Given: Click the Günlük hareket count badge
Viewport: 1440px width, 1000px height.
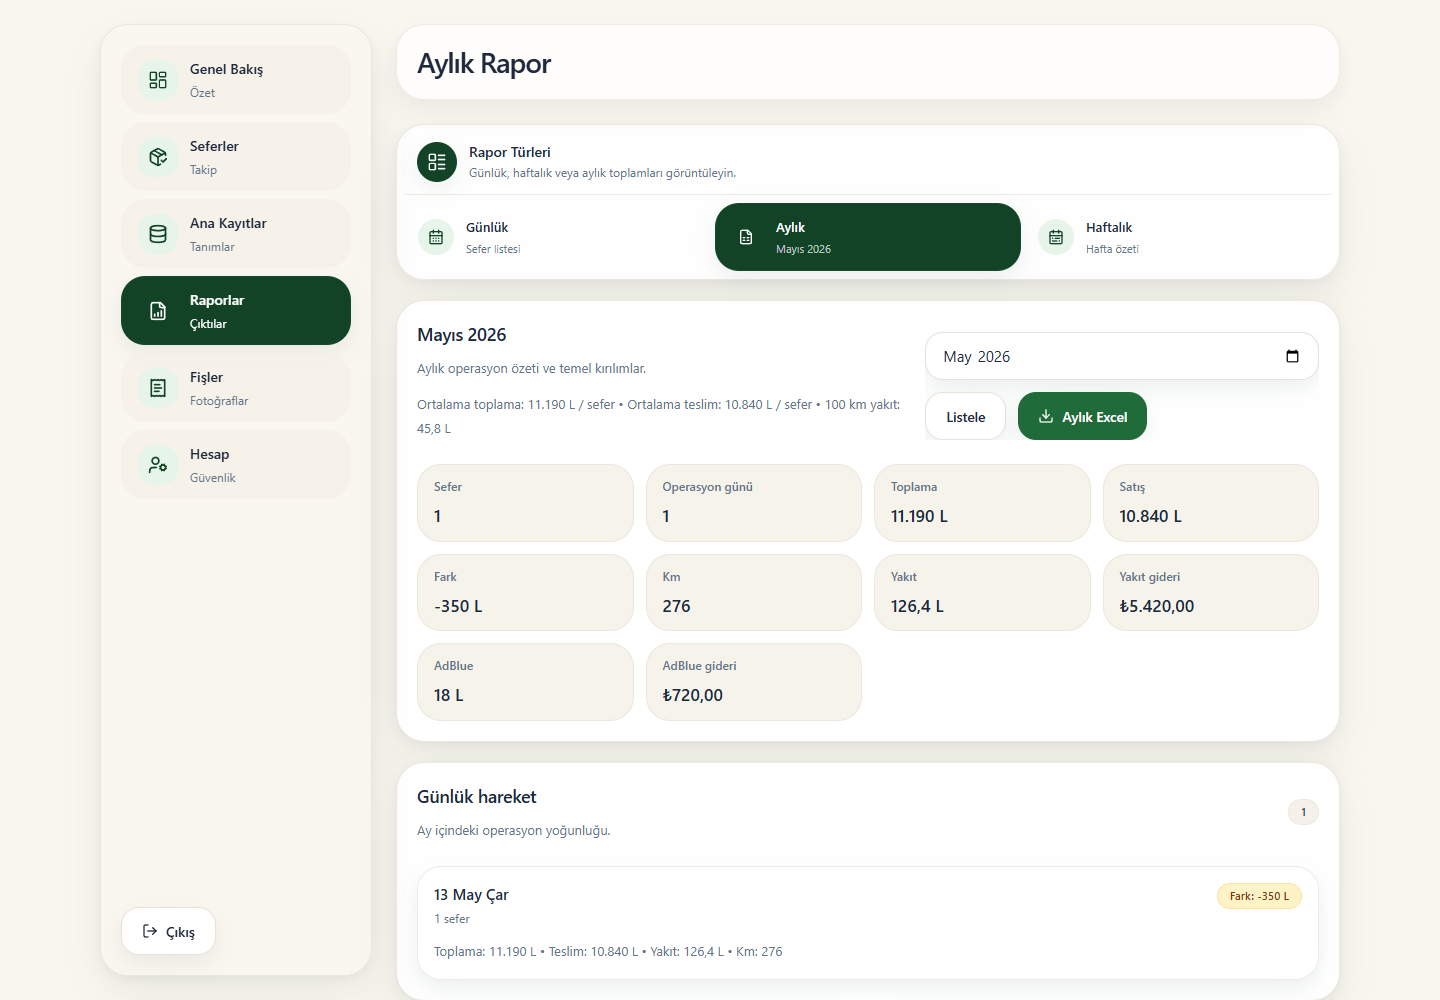Looking at the screenshot, I should coord(1303,812).
